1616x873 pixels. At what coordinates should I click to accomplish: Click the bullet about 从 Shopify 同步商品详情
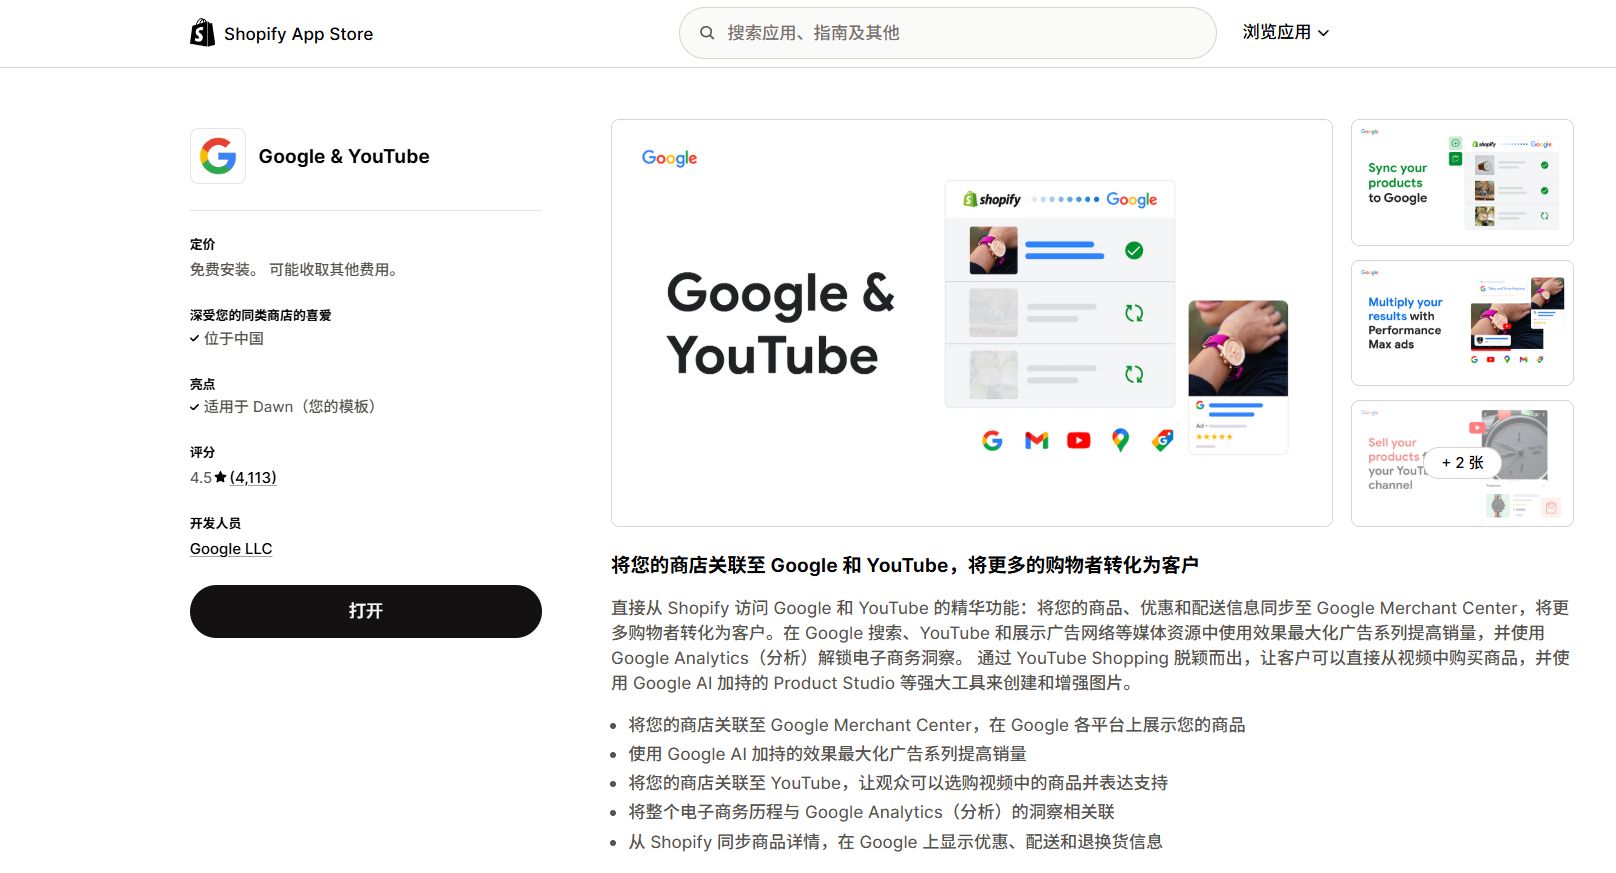(895, 842)
